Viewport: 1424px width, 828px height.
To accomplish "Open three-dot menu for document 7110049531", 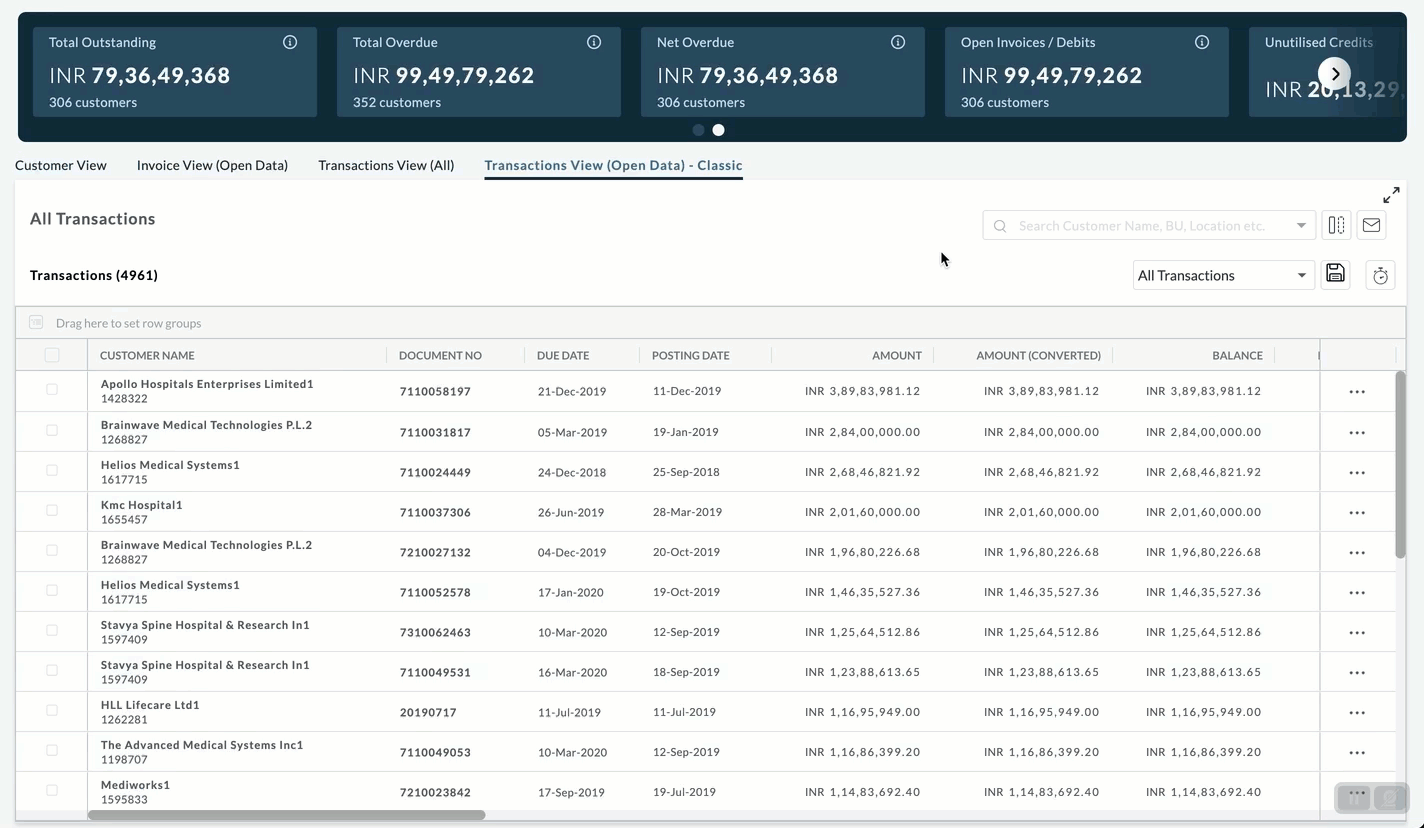I will click(x=1357, y=673).
